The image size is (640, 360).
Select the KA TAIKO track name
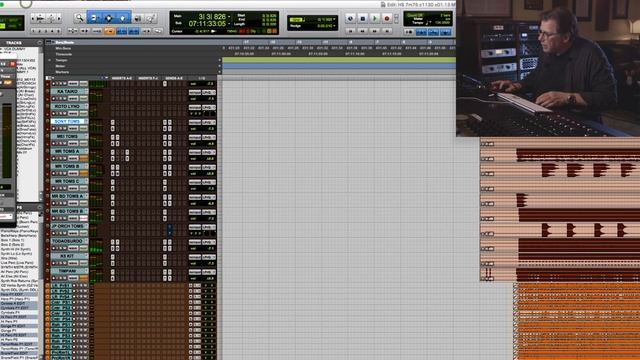(68, 91)
